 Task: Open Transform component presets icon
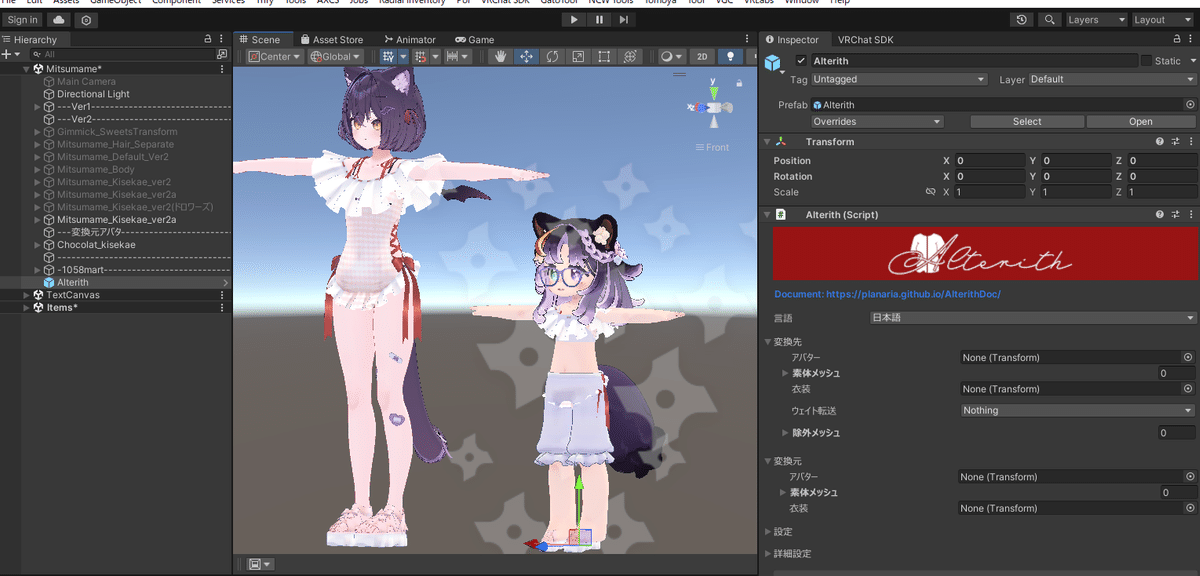click(1176, 142)
